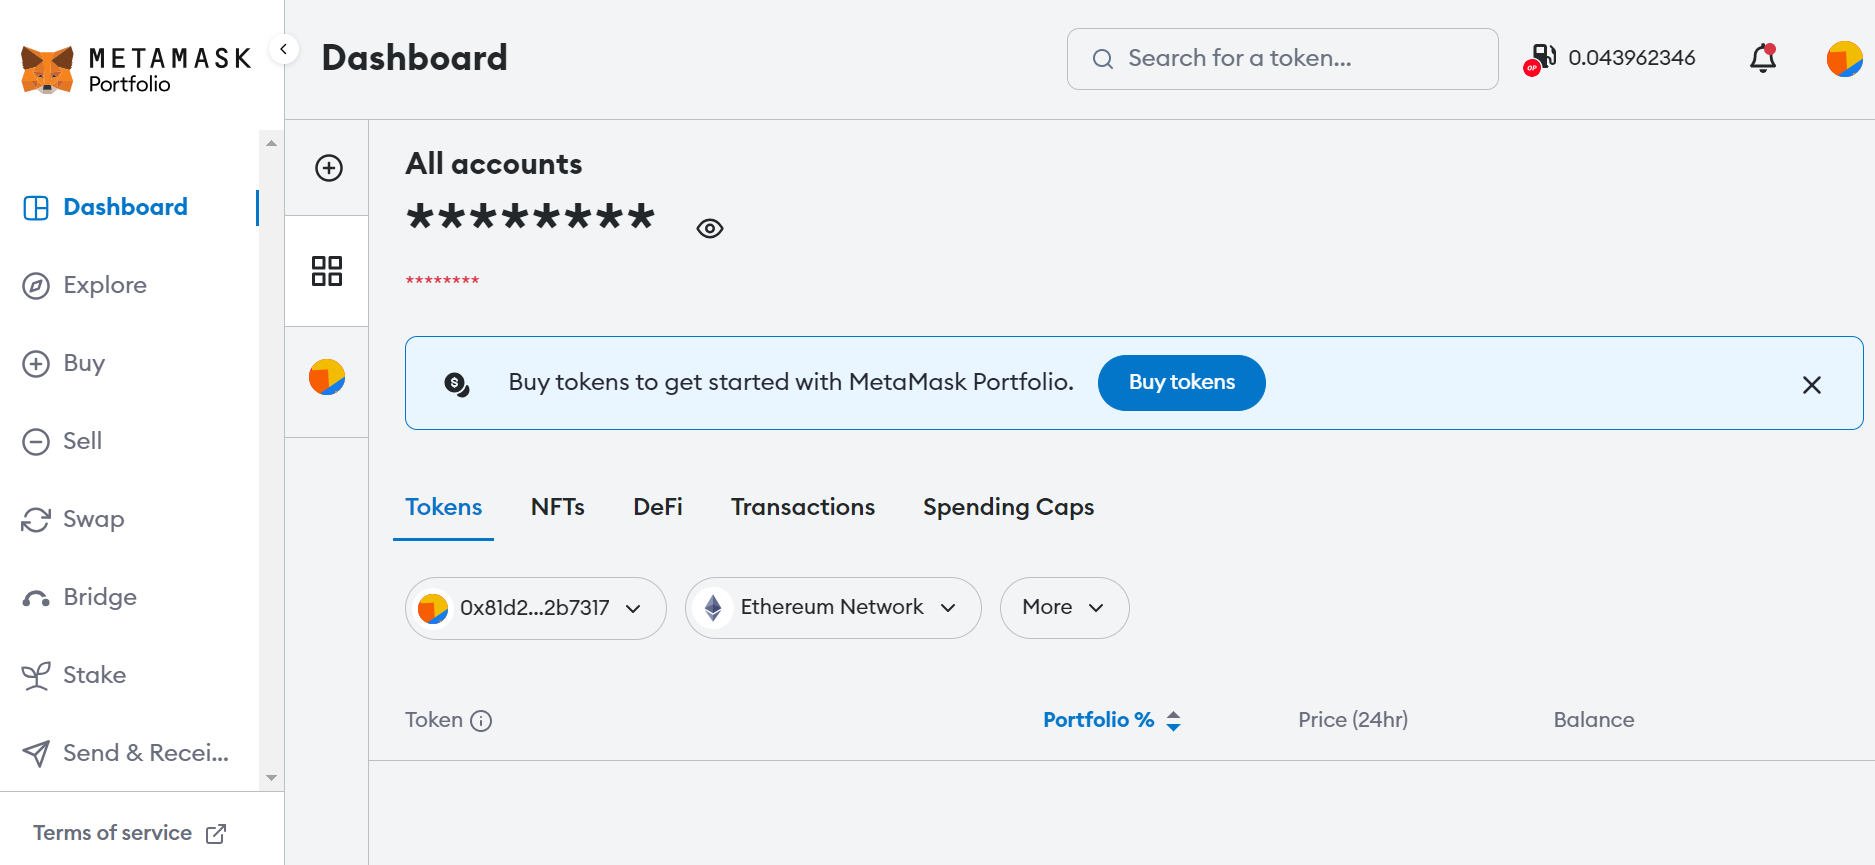
Task: Open the gas price indicator icon
Action: pyautogui.click(x=1541, y=58)
